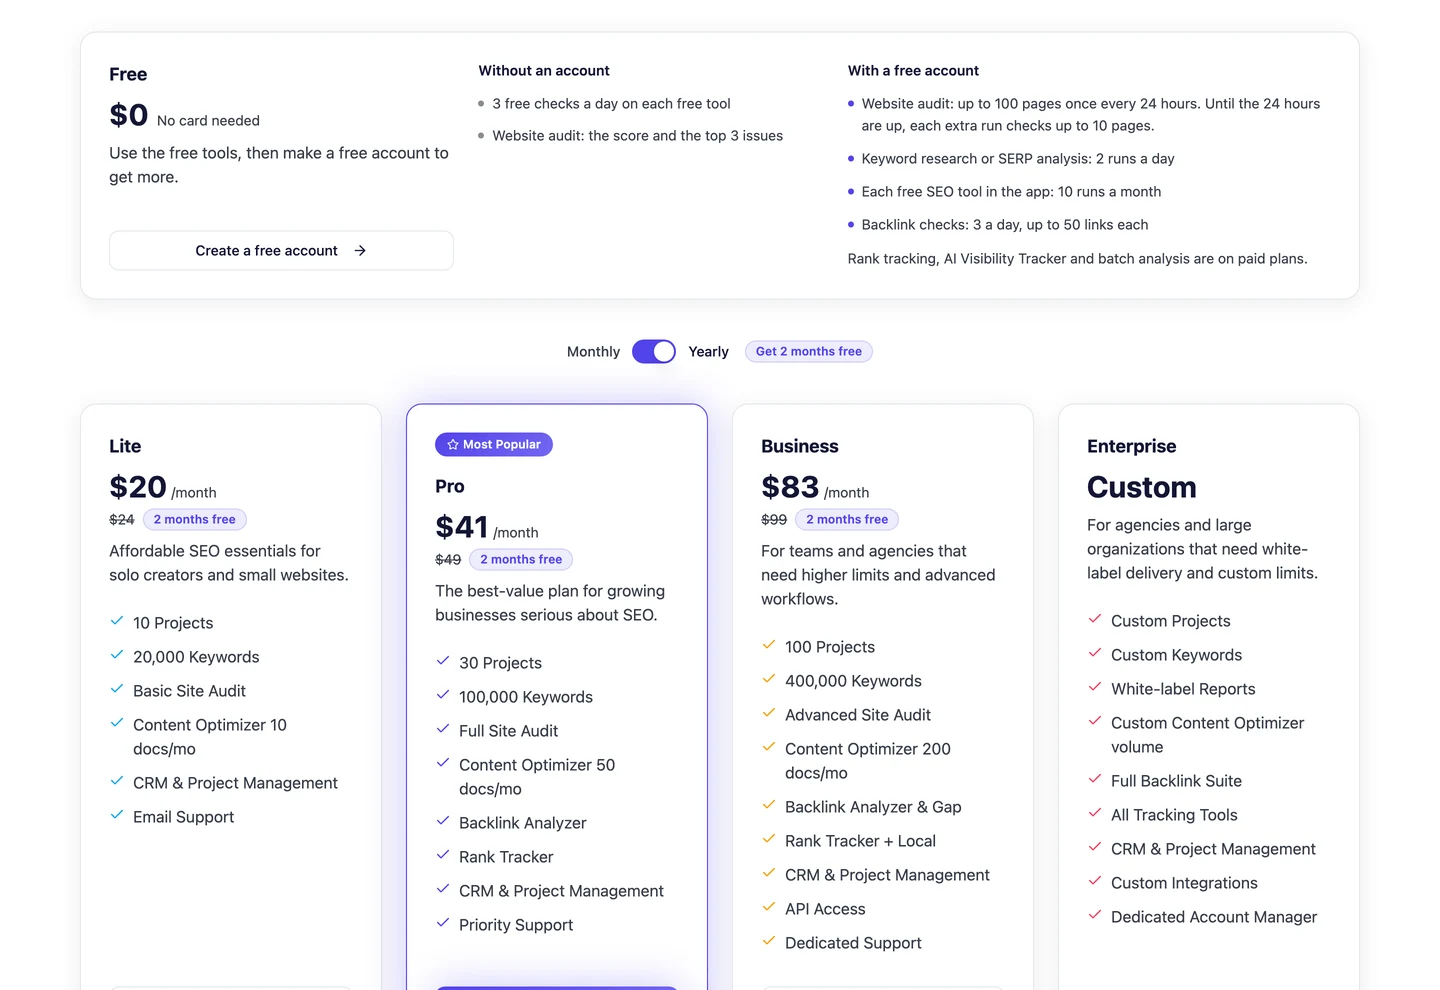Click the Rank Tracker + Local feature
This screenshot has width=1440, height=990.
point(861,841)
